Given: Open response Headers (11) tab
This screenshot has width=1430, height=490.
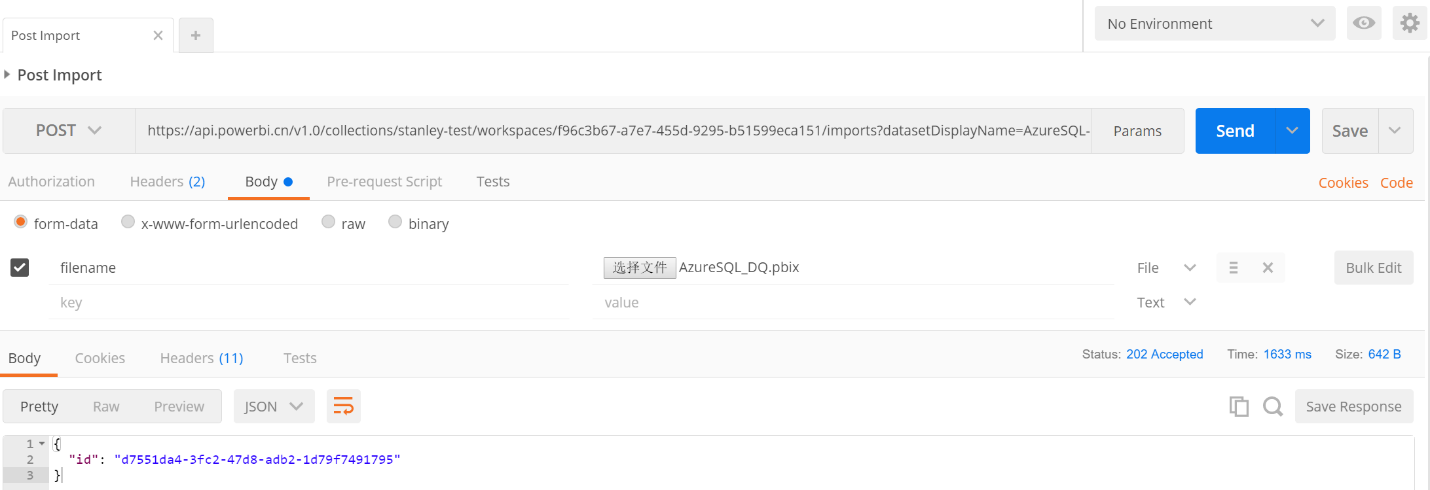Looking at the screenshot, I should point(201,358).
